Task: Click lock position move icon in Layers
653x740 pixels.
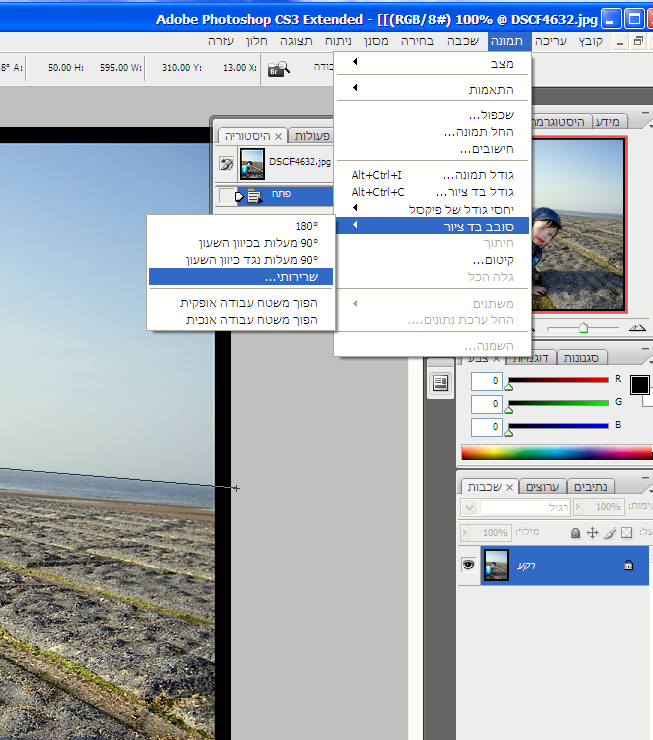Action: (x=592, y=533)
